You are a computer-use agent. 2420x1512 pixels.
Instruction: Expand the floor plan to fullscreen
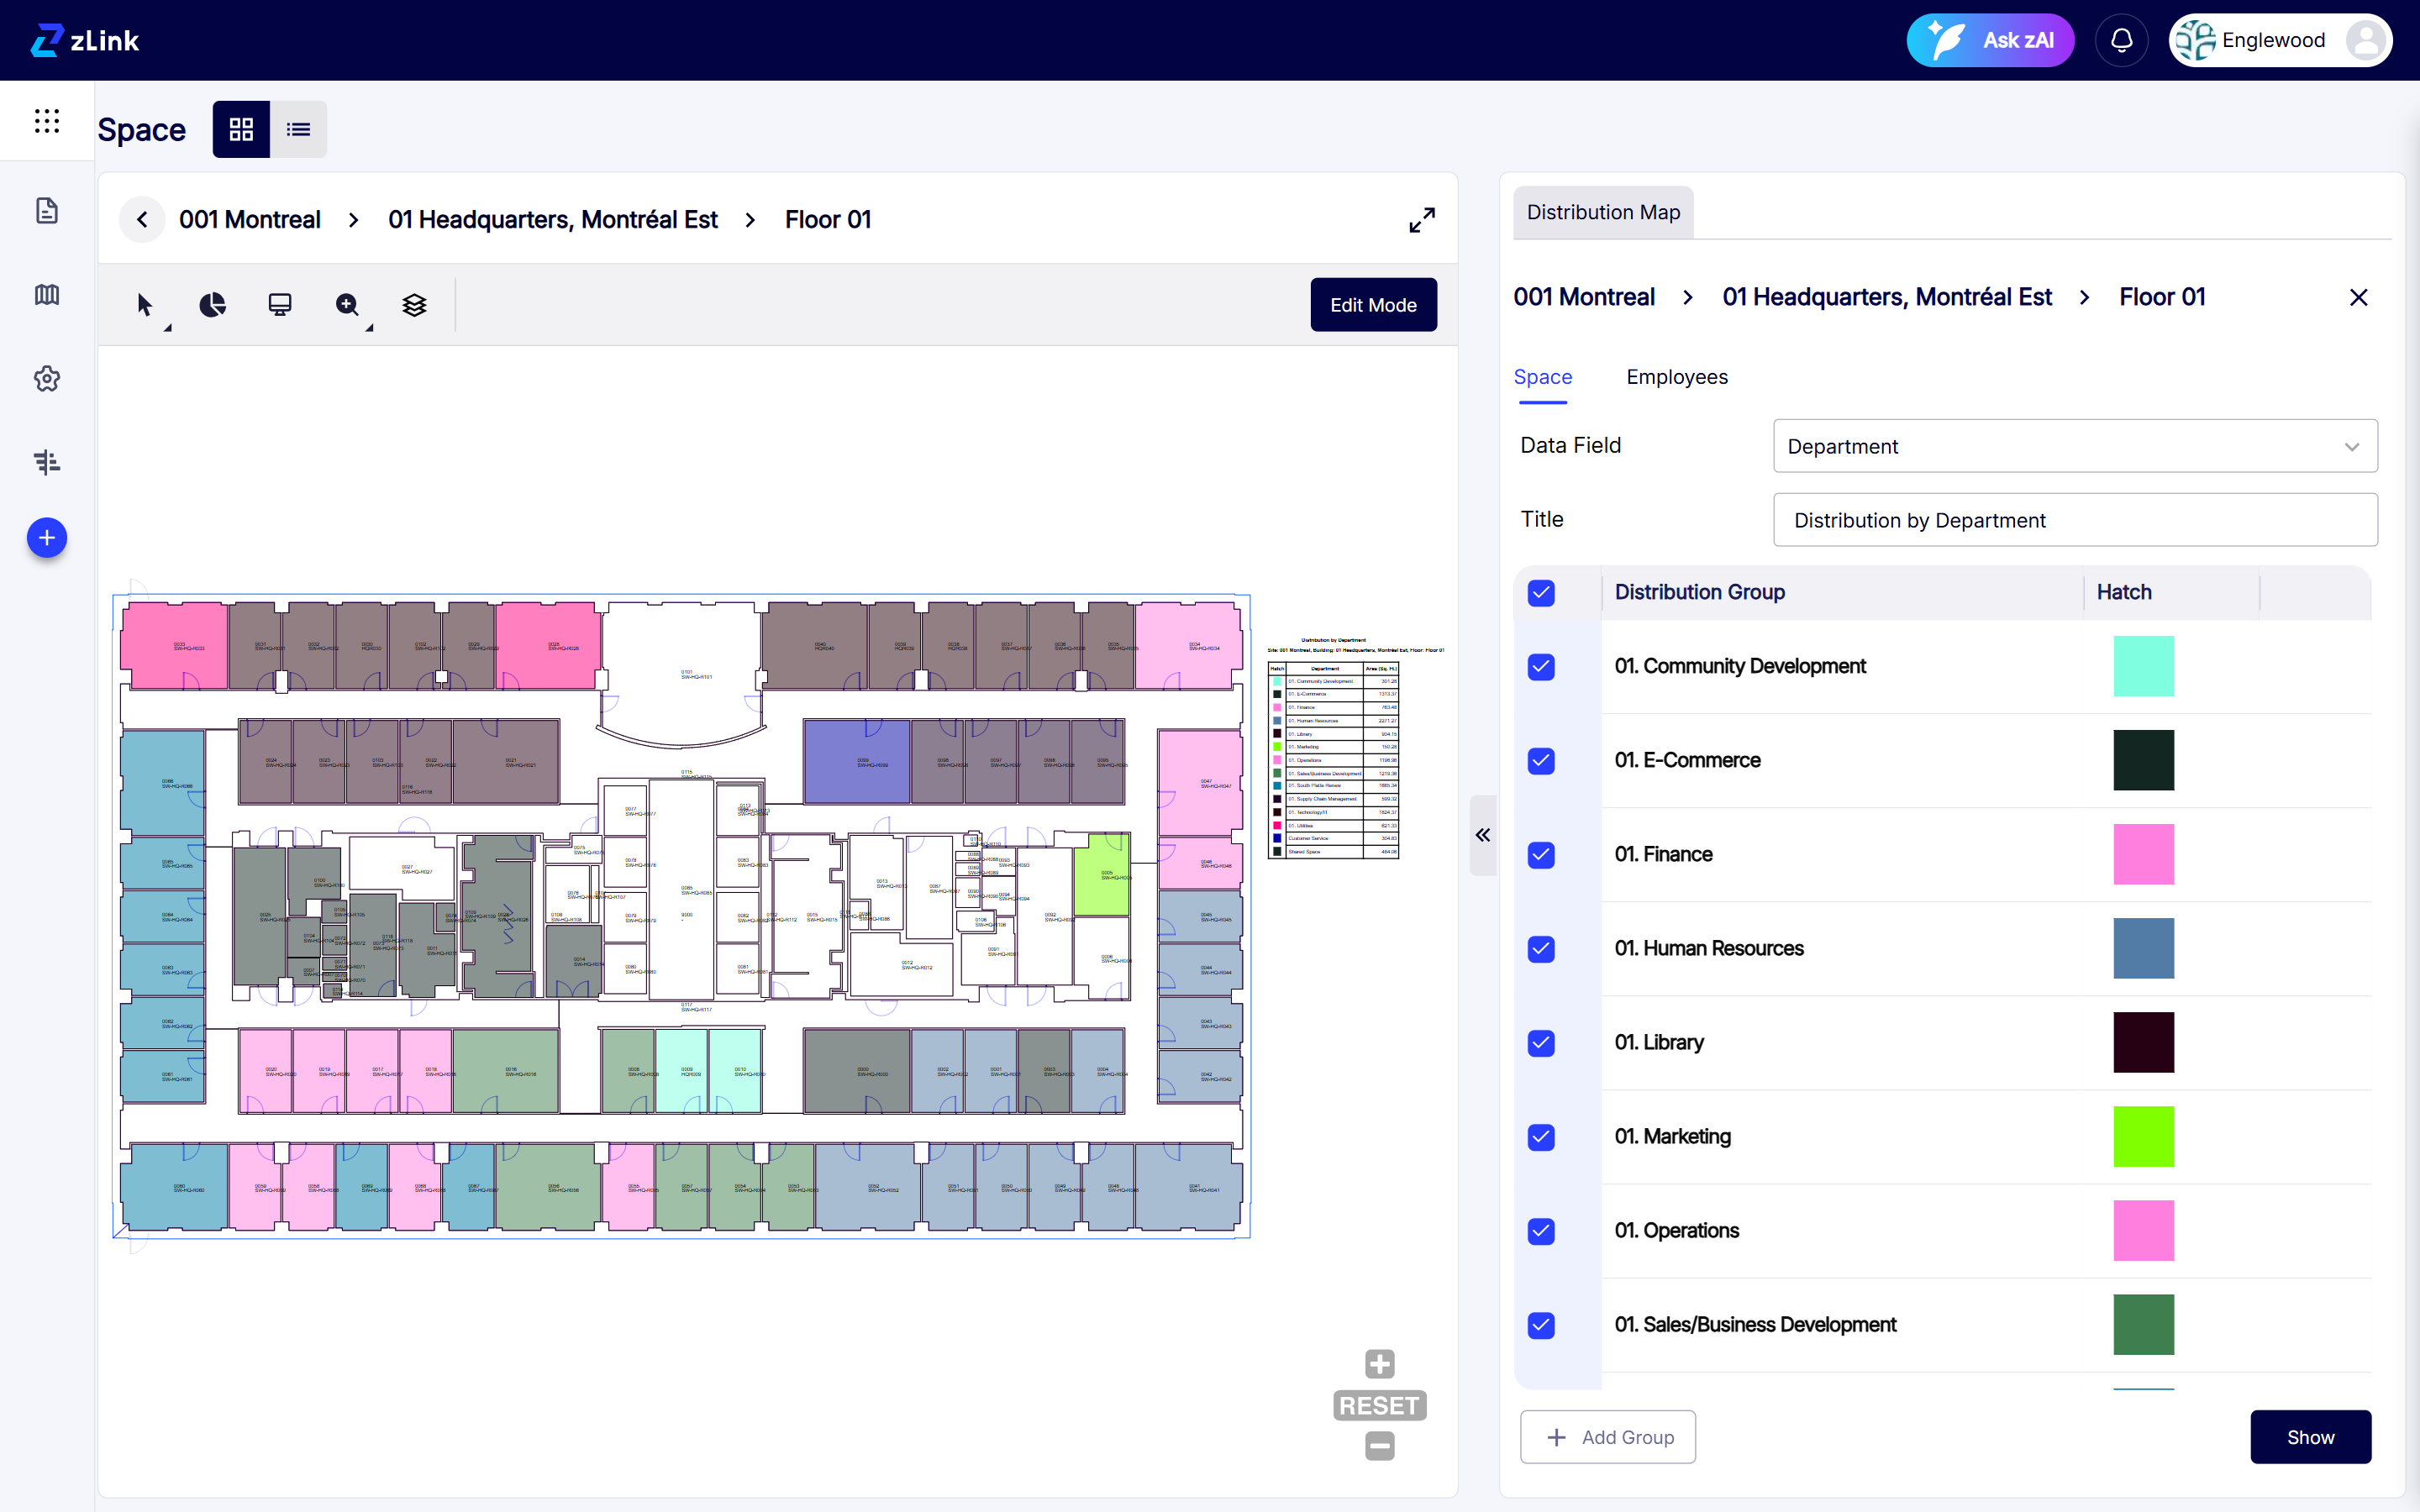click(1421, 220)
